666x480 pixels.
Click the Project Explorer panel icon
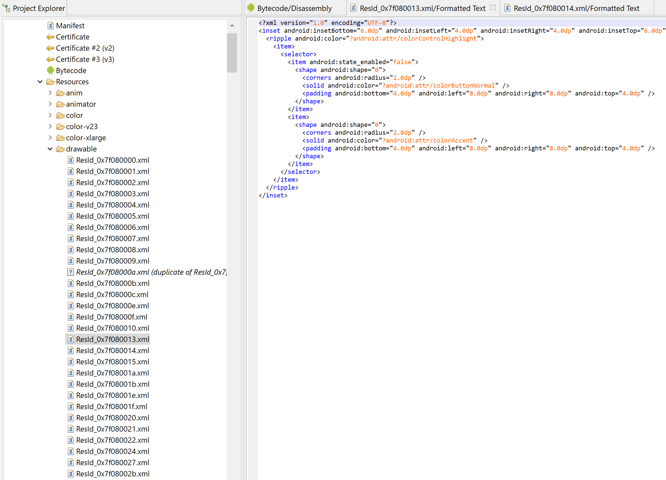click(x=6, y=8)
